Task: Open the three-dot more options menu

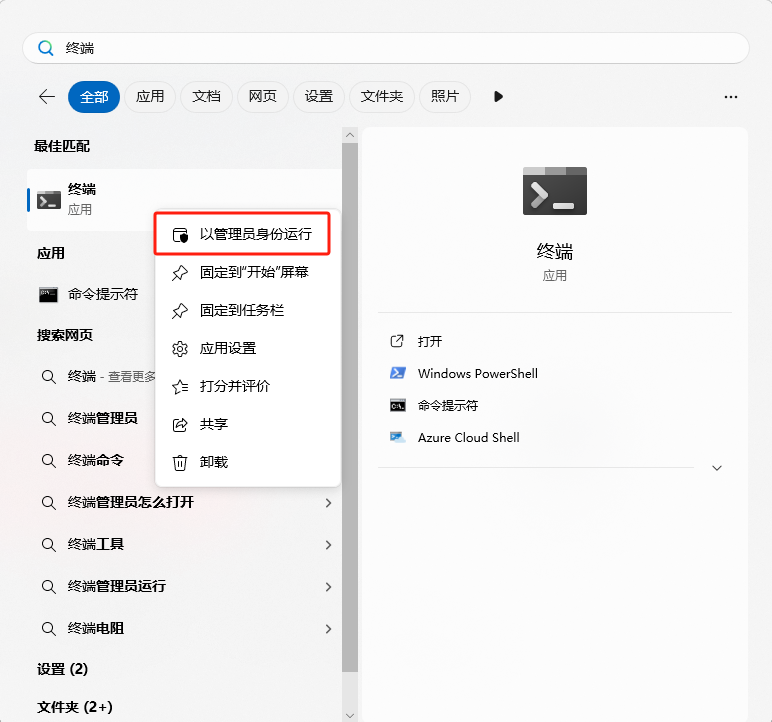Action: coord(731,97)
